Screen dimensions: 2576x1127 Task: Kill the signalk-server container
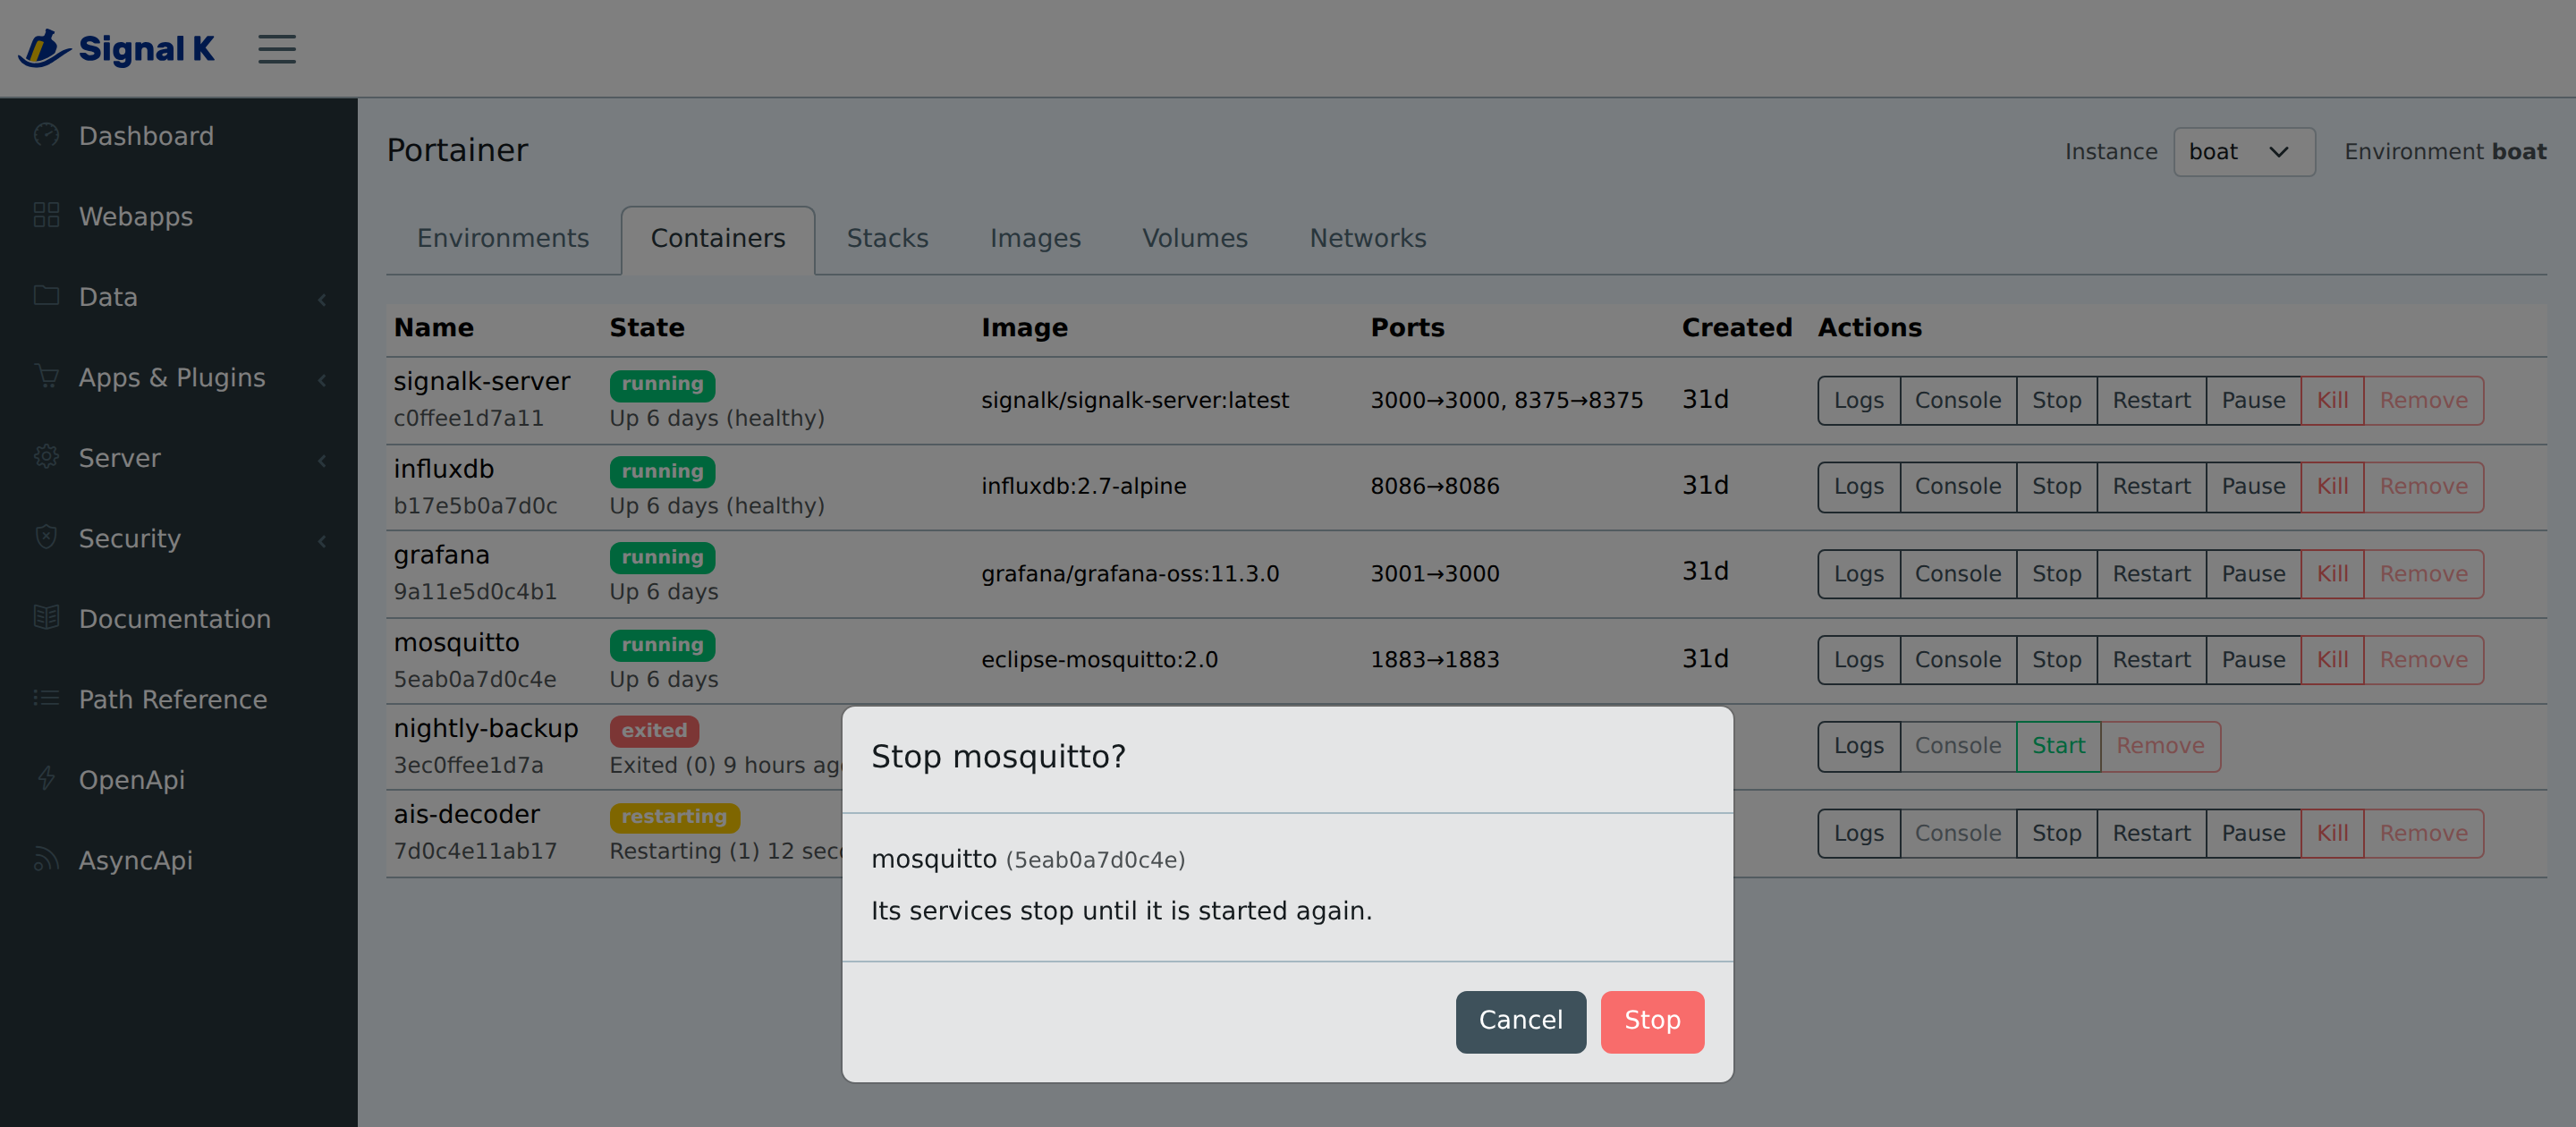tap(2332, 400)
